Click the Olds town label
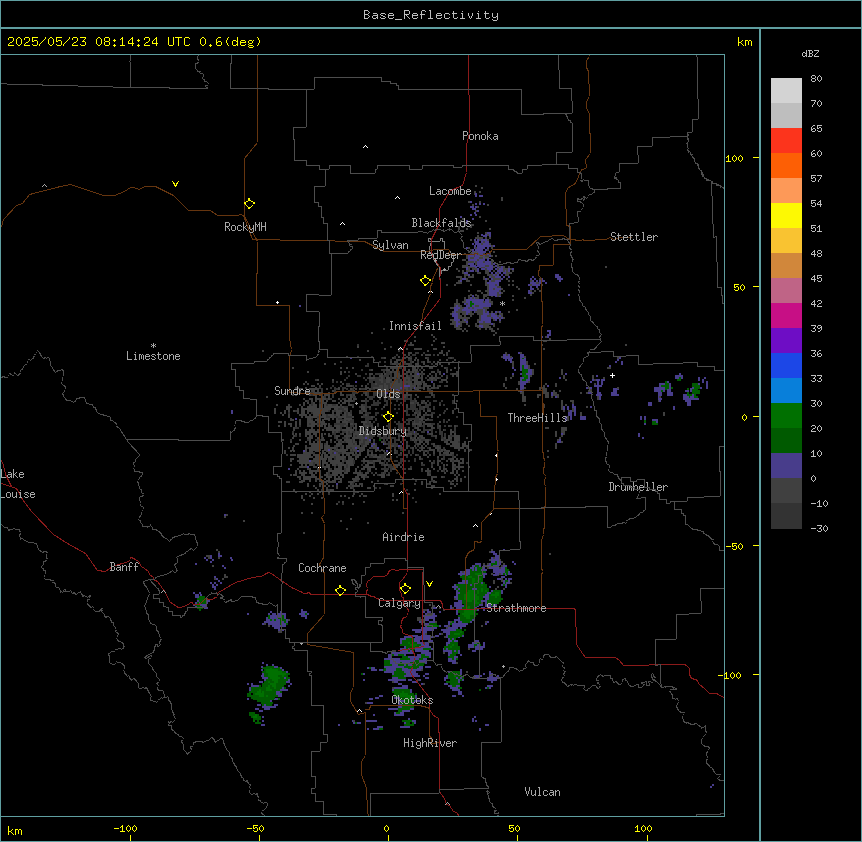The width and height of the screenshot is (862, 842). tap(388, 394)
